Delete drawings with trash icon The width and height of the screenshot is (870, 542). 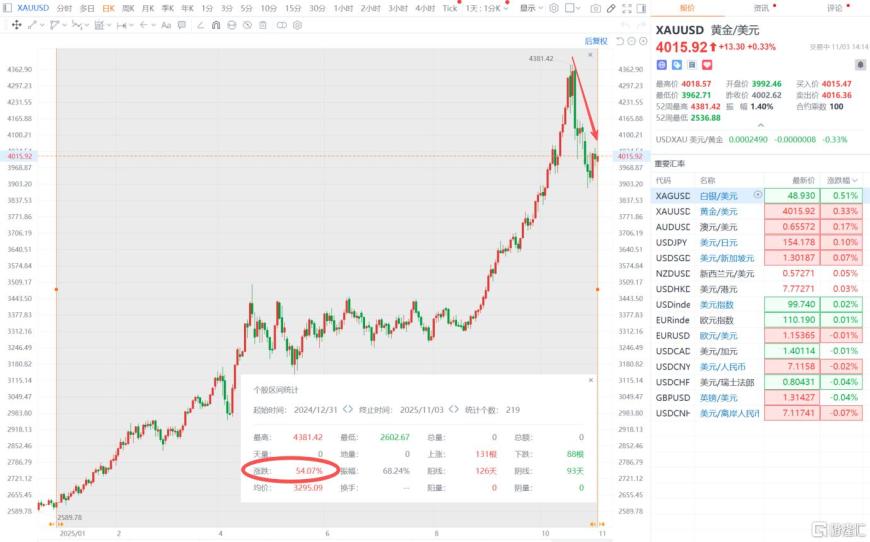point(263,25)
